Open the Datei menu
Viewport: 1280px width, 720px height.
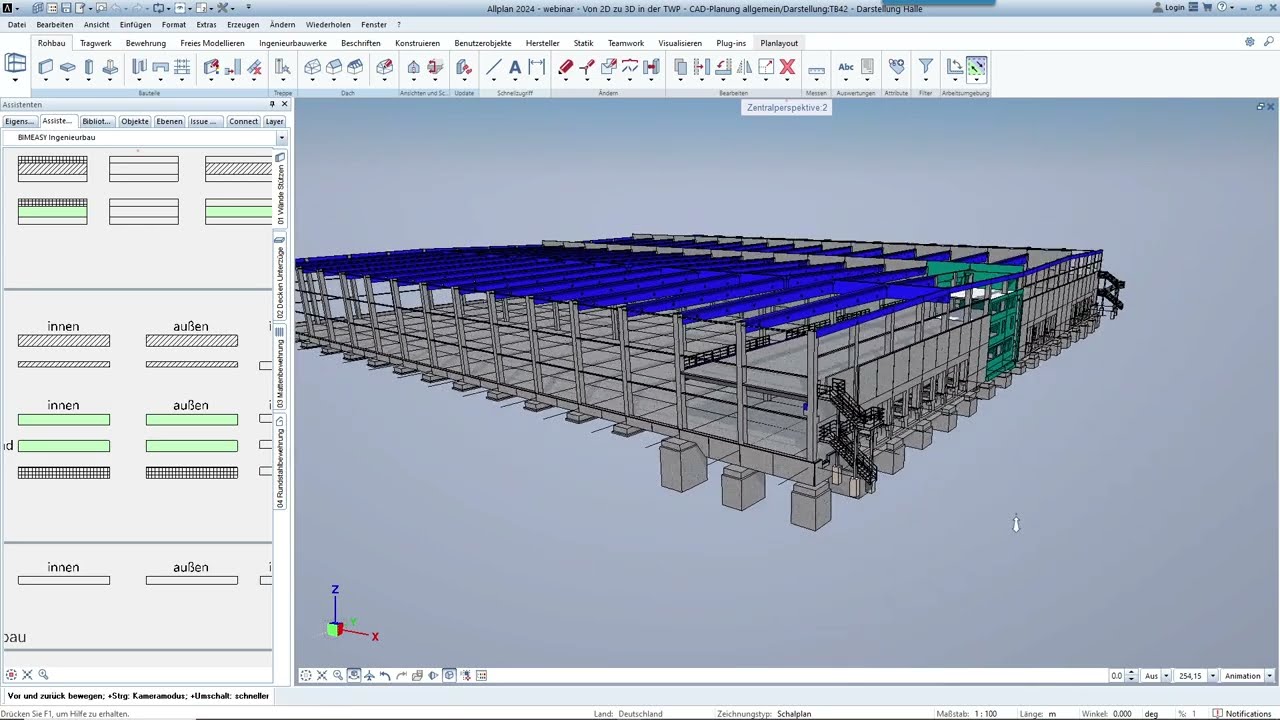[x=17, y=24]
